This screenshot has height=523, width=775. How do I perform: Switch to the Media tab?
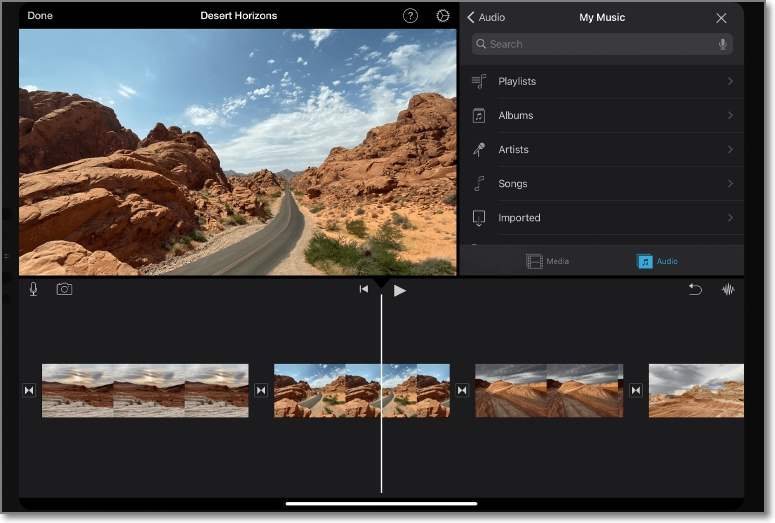tap(548, 261)
